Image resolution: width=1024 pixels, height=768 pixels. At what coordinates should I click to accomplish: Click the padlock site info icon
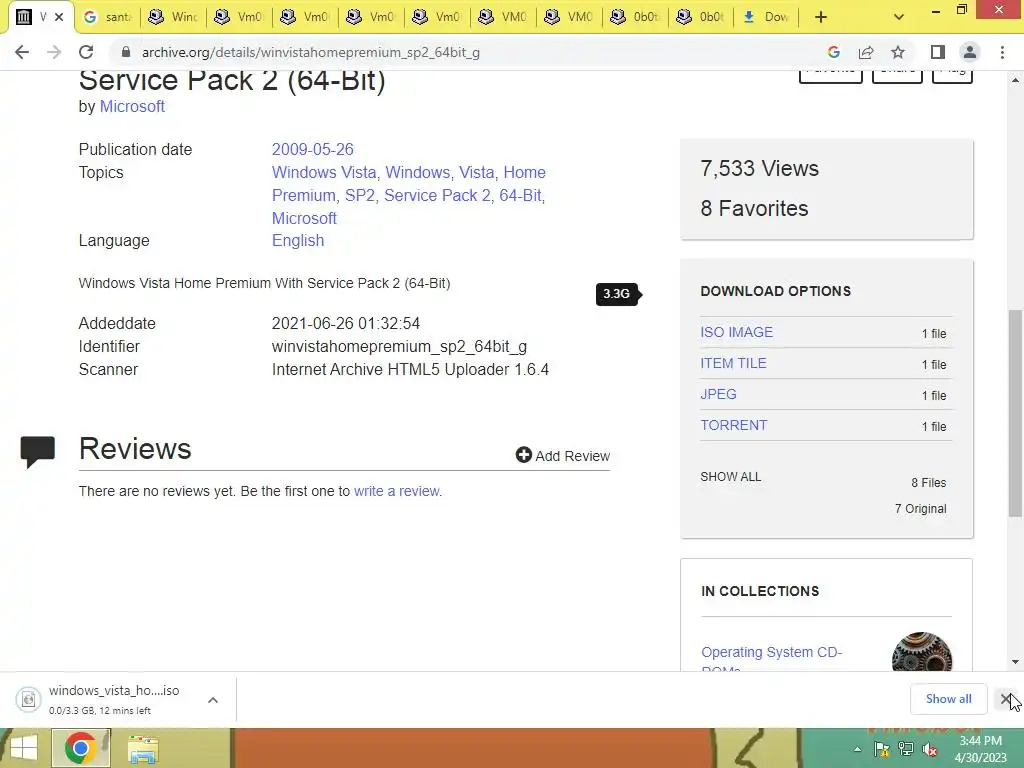tap(126, 52)
